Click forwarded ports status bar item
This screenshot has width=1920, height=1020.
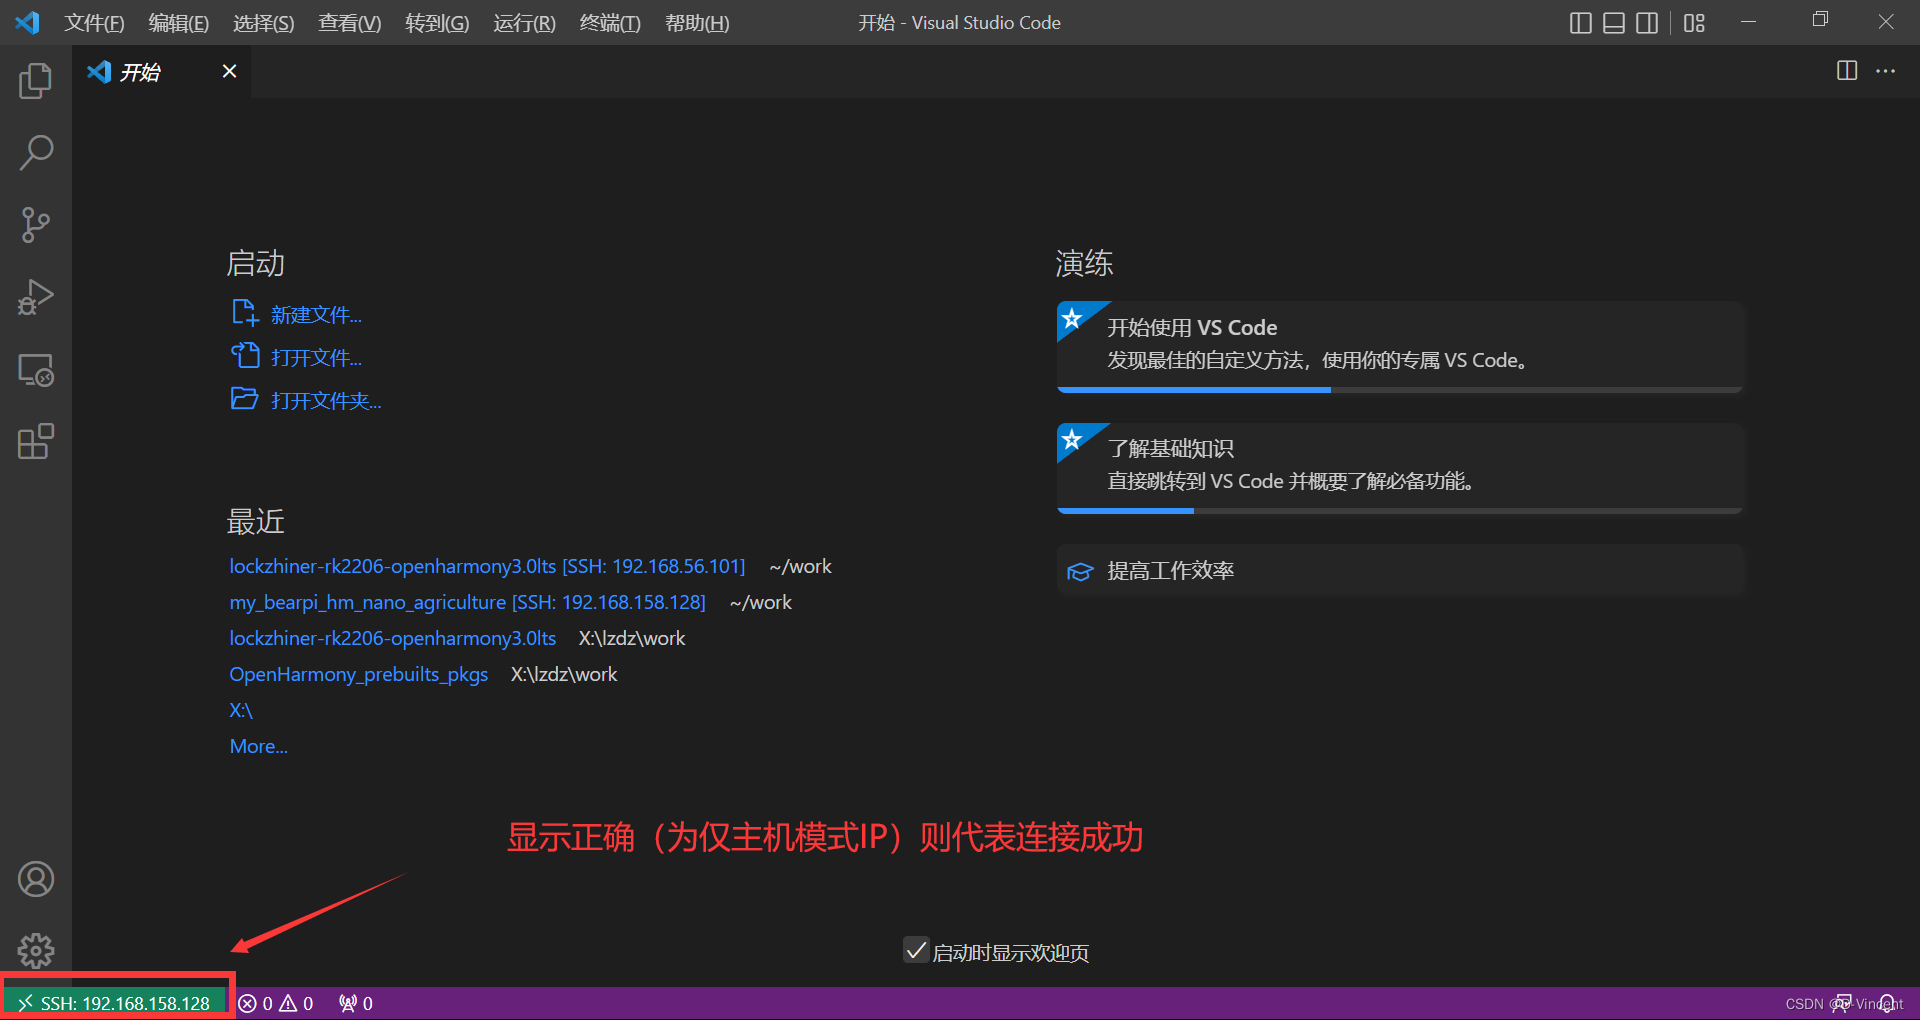click(355, 1003)
